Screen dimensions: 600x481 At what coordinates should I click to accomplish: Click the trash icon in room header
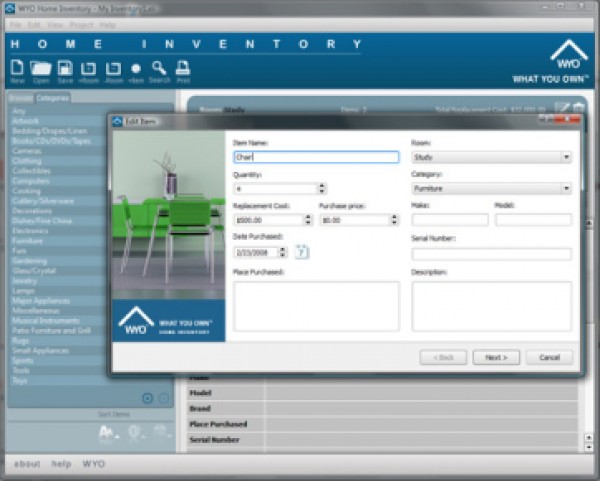pos(579,108)
